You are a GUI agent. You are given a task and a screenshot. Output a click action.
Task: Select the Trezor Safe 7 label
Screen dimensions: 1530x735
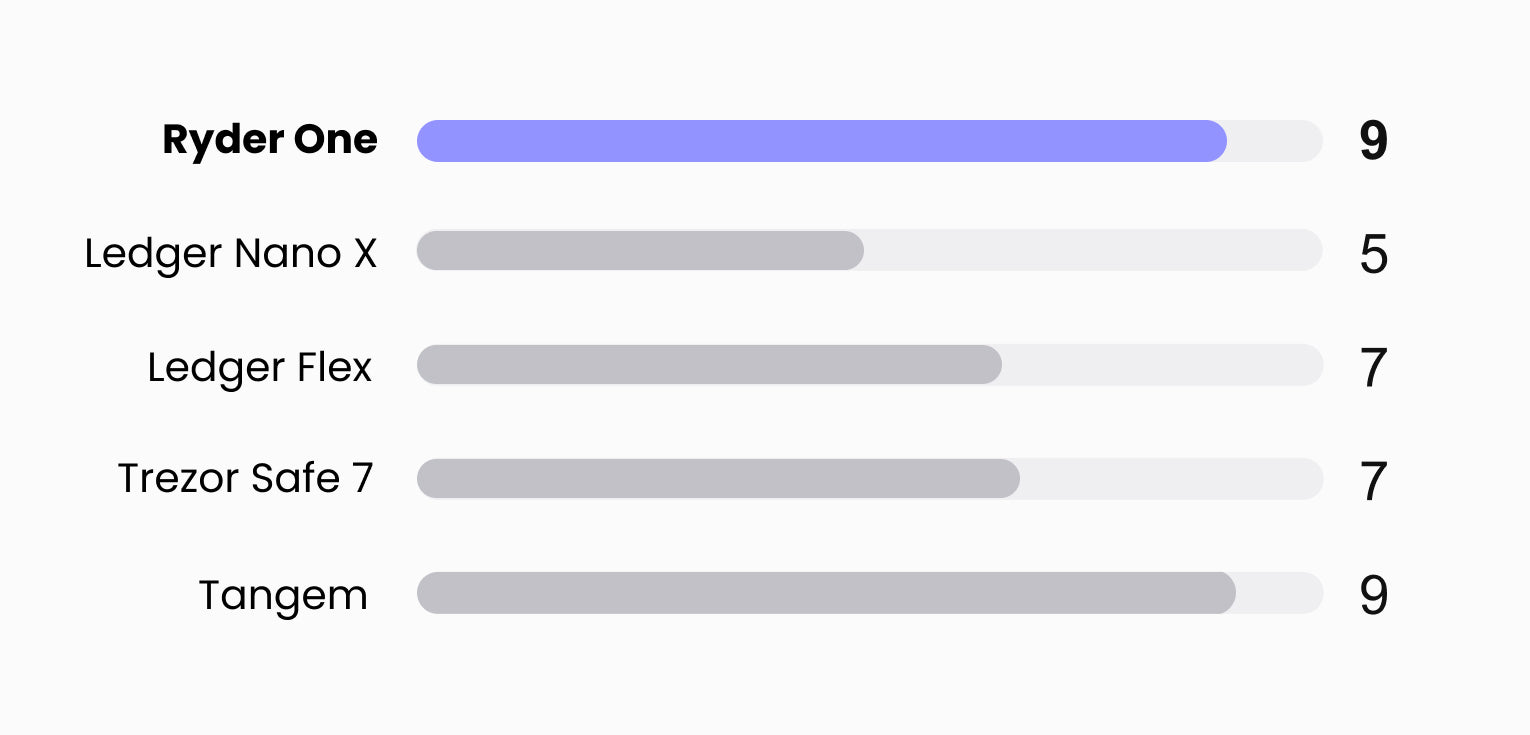[246, 479]
